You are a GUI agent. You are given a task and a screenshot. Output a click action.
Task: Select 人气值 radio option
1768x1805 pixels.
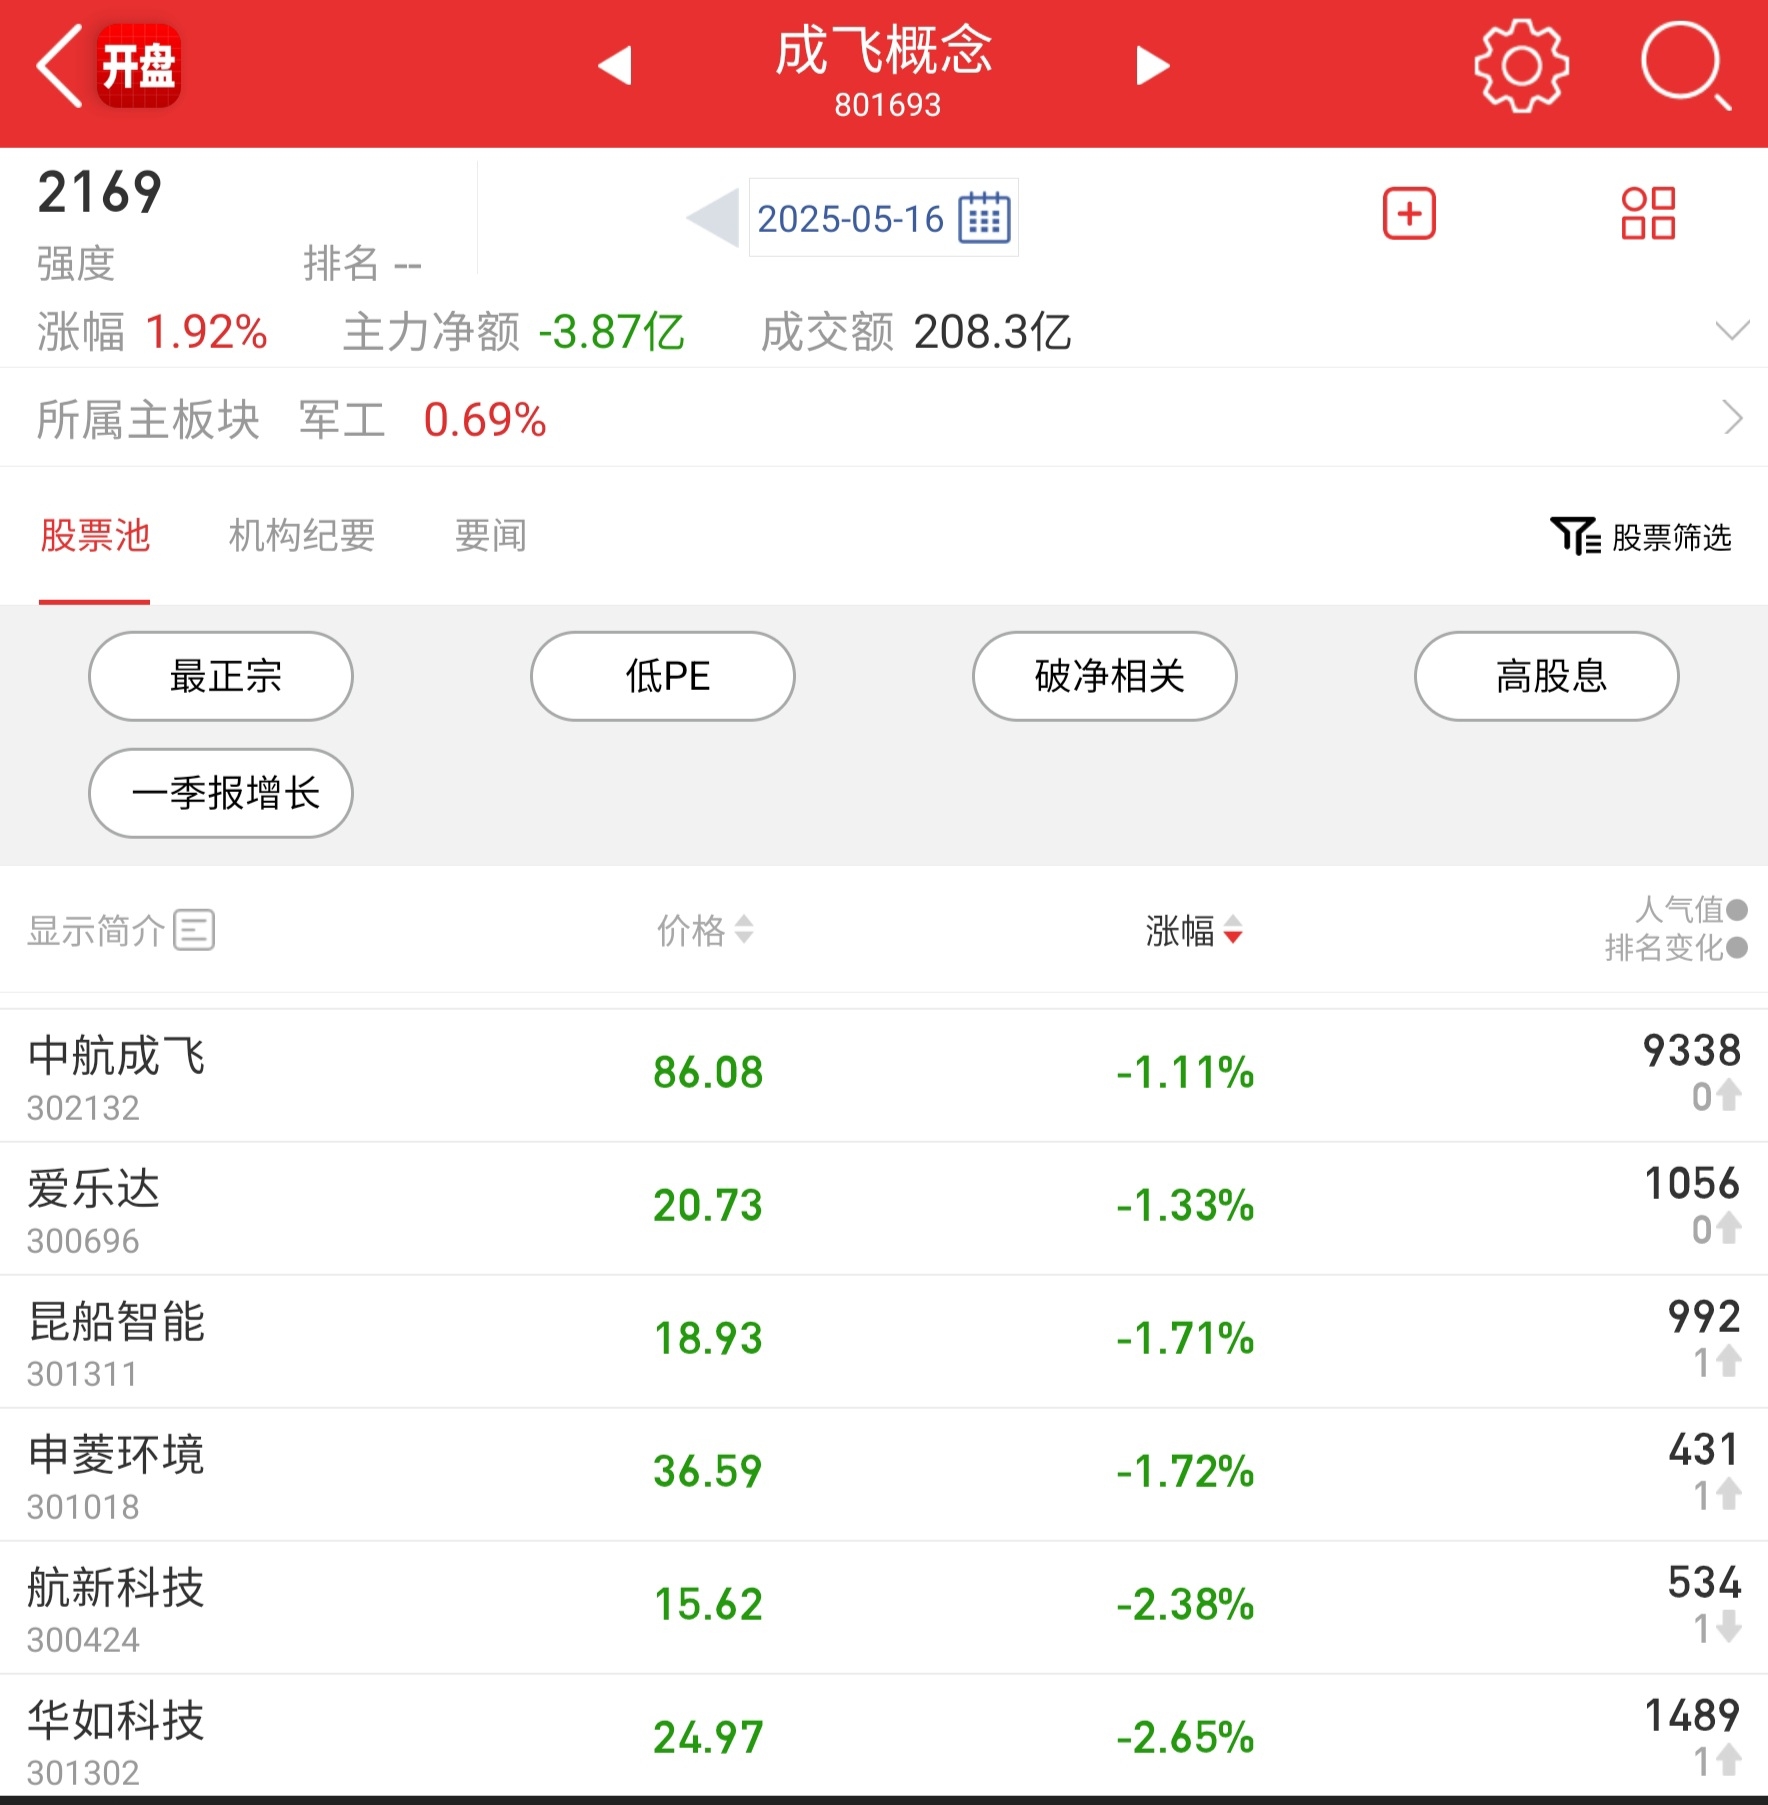click(1737, 909)
